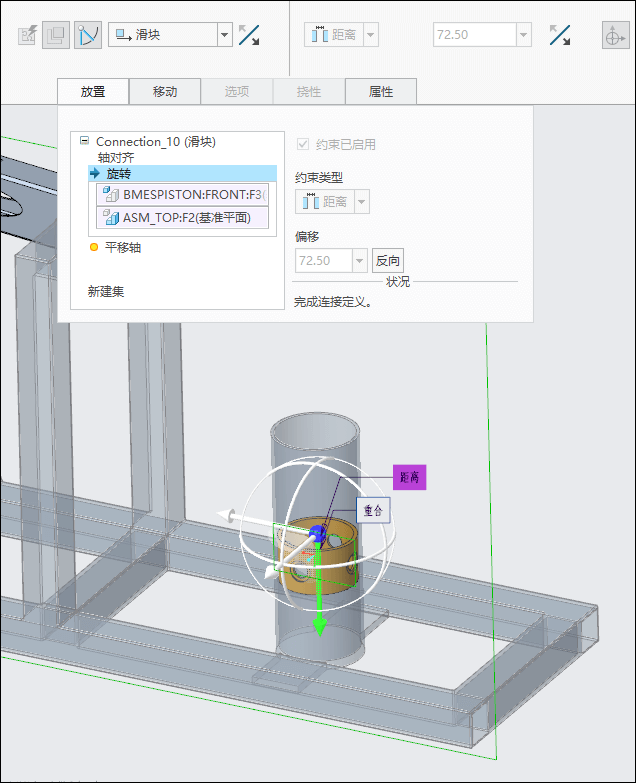Click the assembly icon beside ASM_TOP:F2
The width and height of the screenshot is (636, 783).
tap(111, 217)
